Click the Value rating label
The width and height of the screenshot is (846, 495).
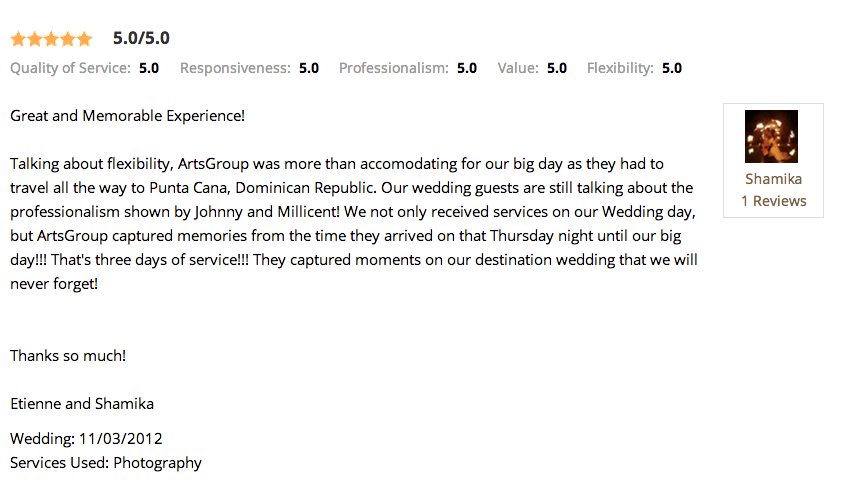518,68
